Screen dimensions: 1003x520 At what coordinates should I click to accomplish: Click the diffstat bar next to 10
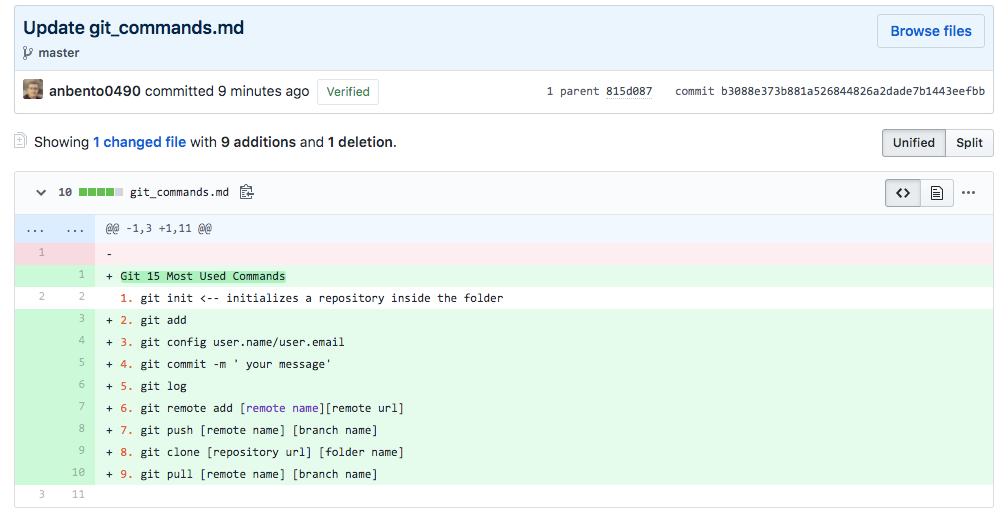pyautogui.click(x=100, y=192)
